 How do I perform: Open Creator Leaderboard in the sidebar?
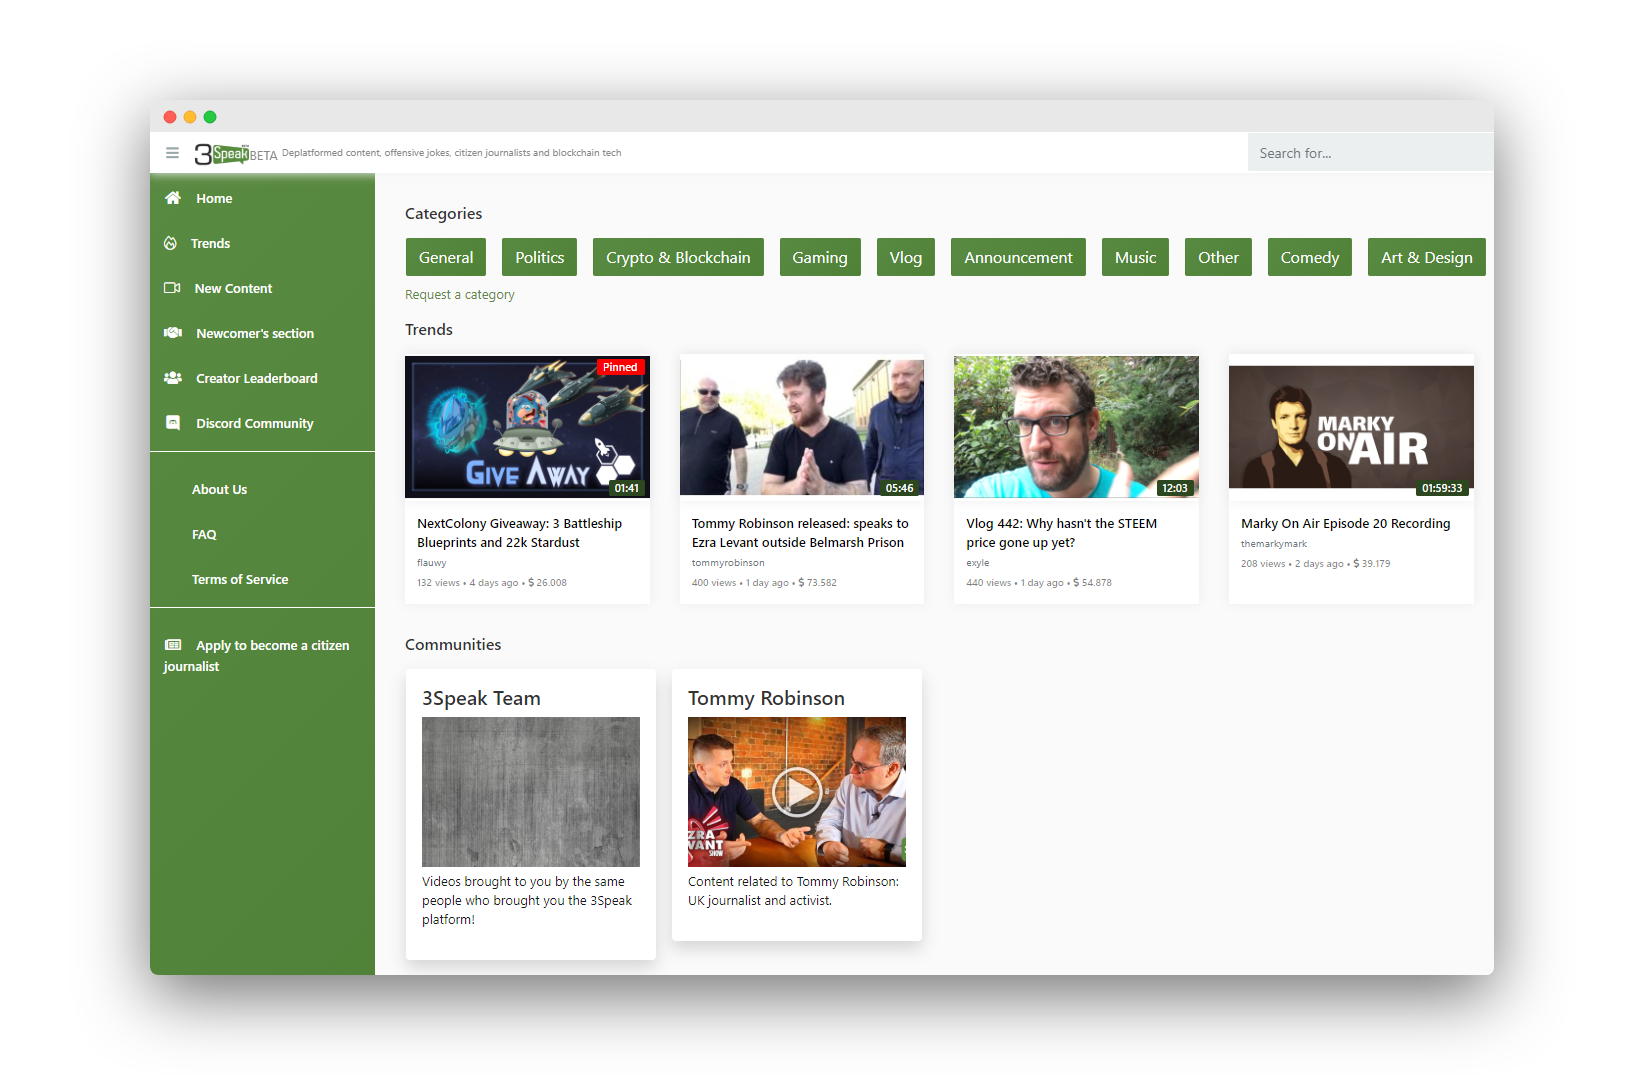pos(257,379)
